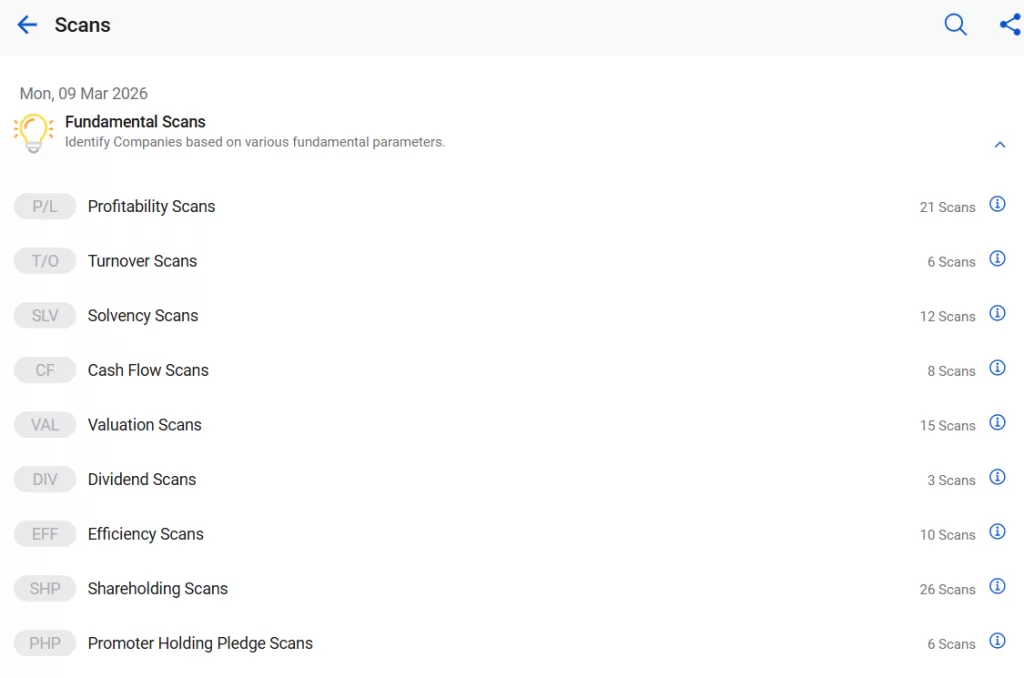The image size is (1024, 678).
Task: Click the 26 Scans count label
Action: (947, 590)
